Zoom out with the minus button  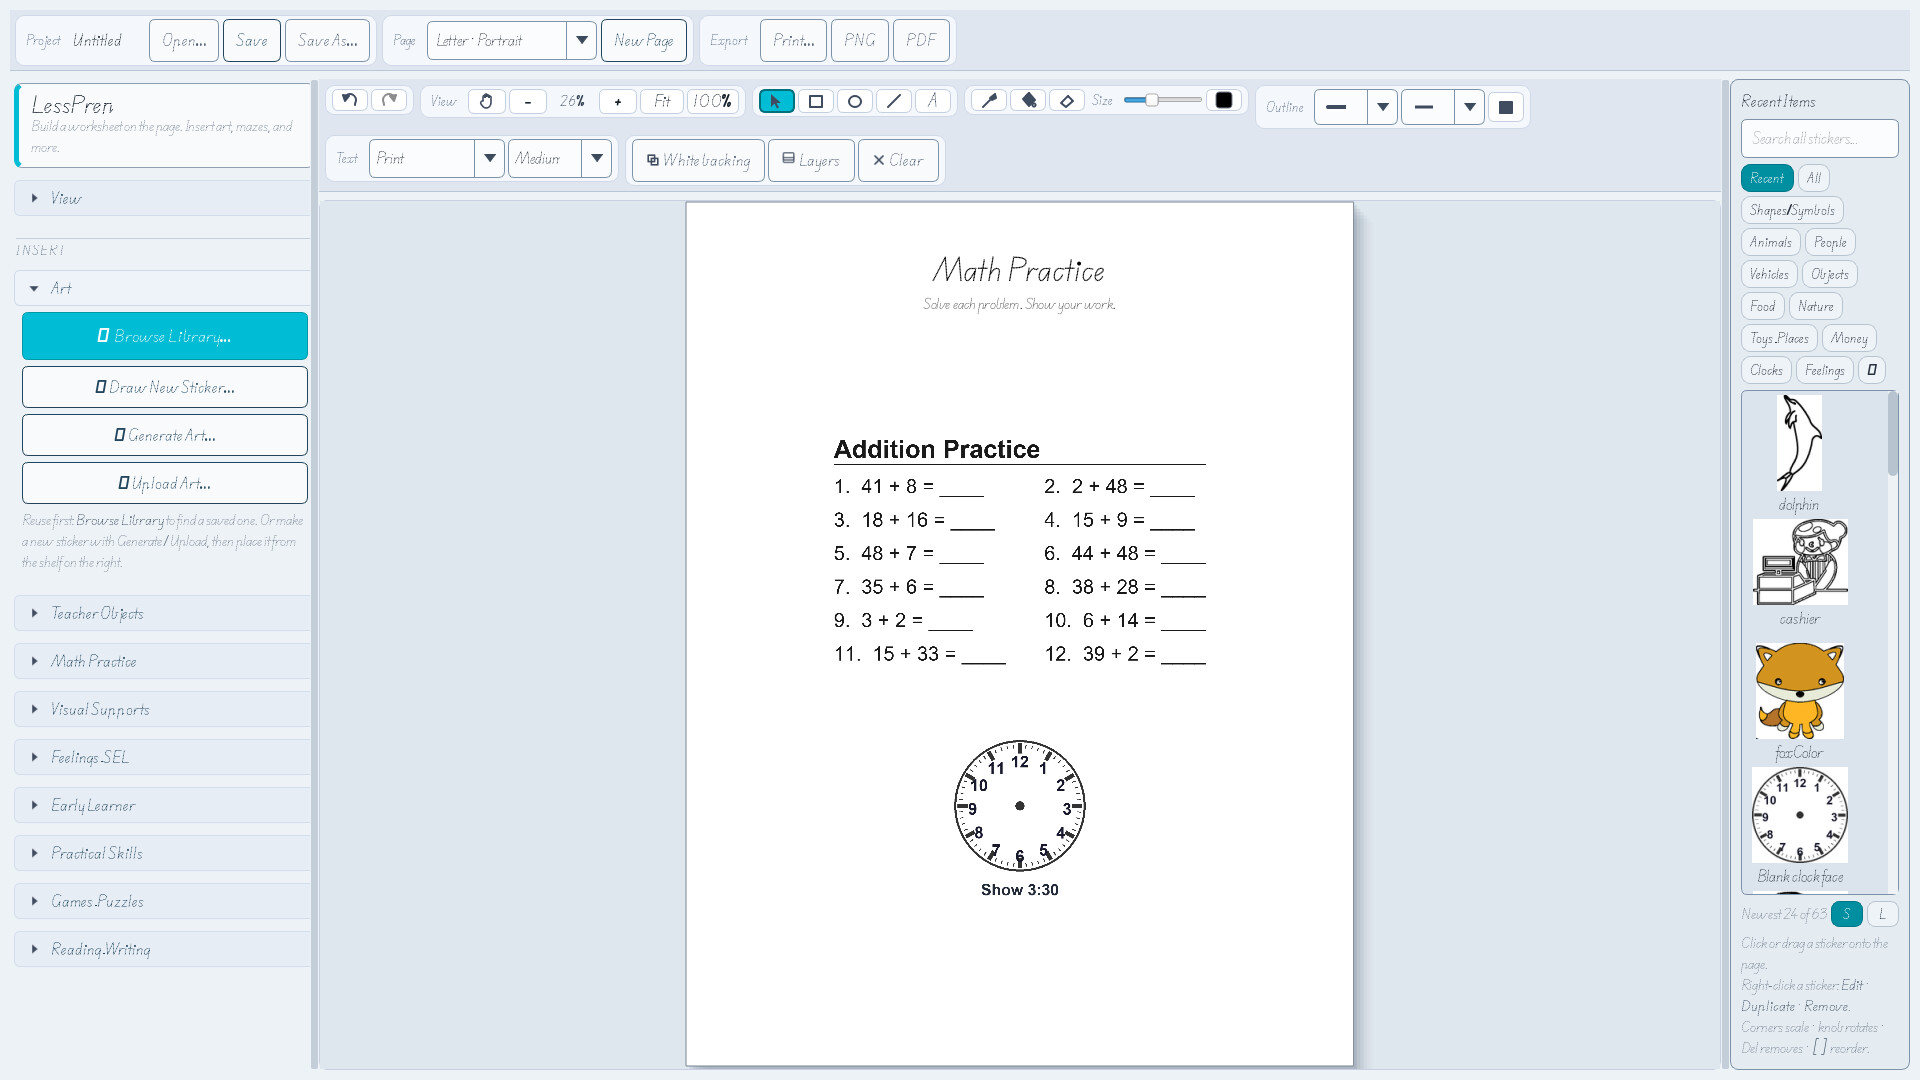(527, 101)
